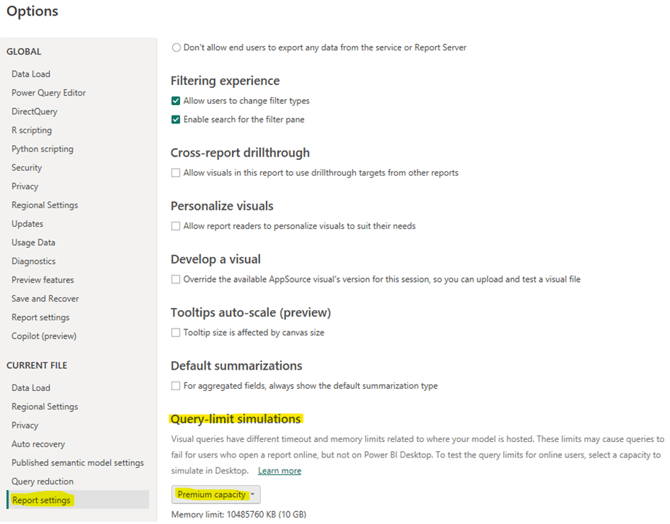
Task: Open Query reduction under Current File
Action: click(x=43, y=481)
